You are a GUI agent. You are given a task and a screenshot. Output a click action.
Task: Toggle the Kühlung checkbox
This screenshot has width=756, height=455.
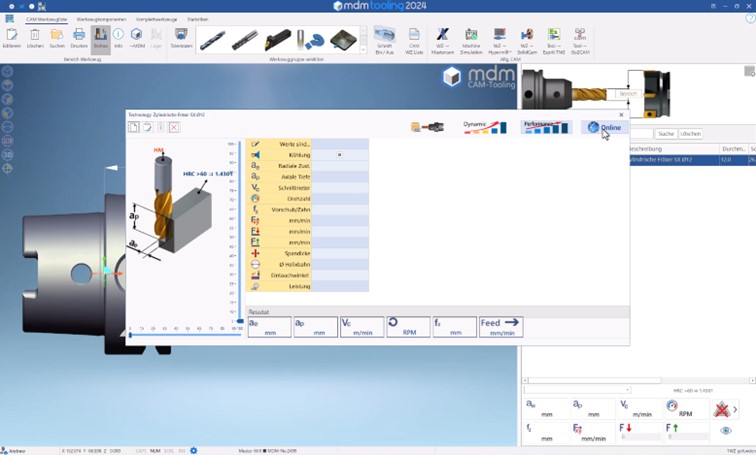[x=339, y=155]
